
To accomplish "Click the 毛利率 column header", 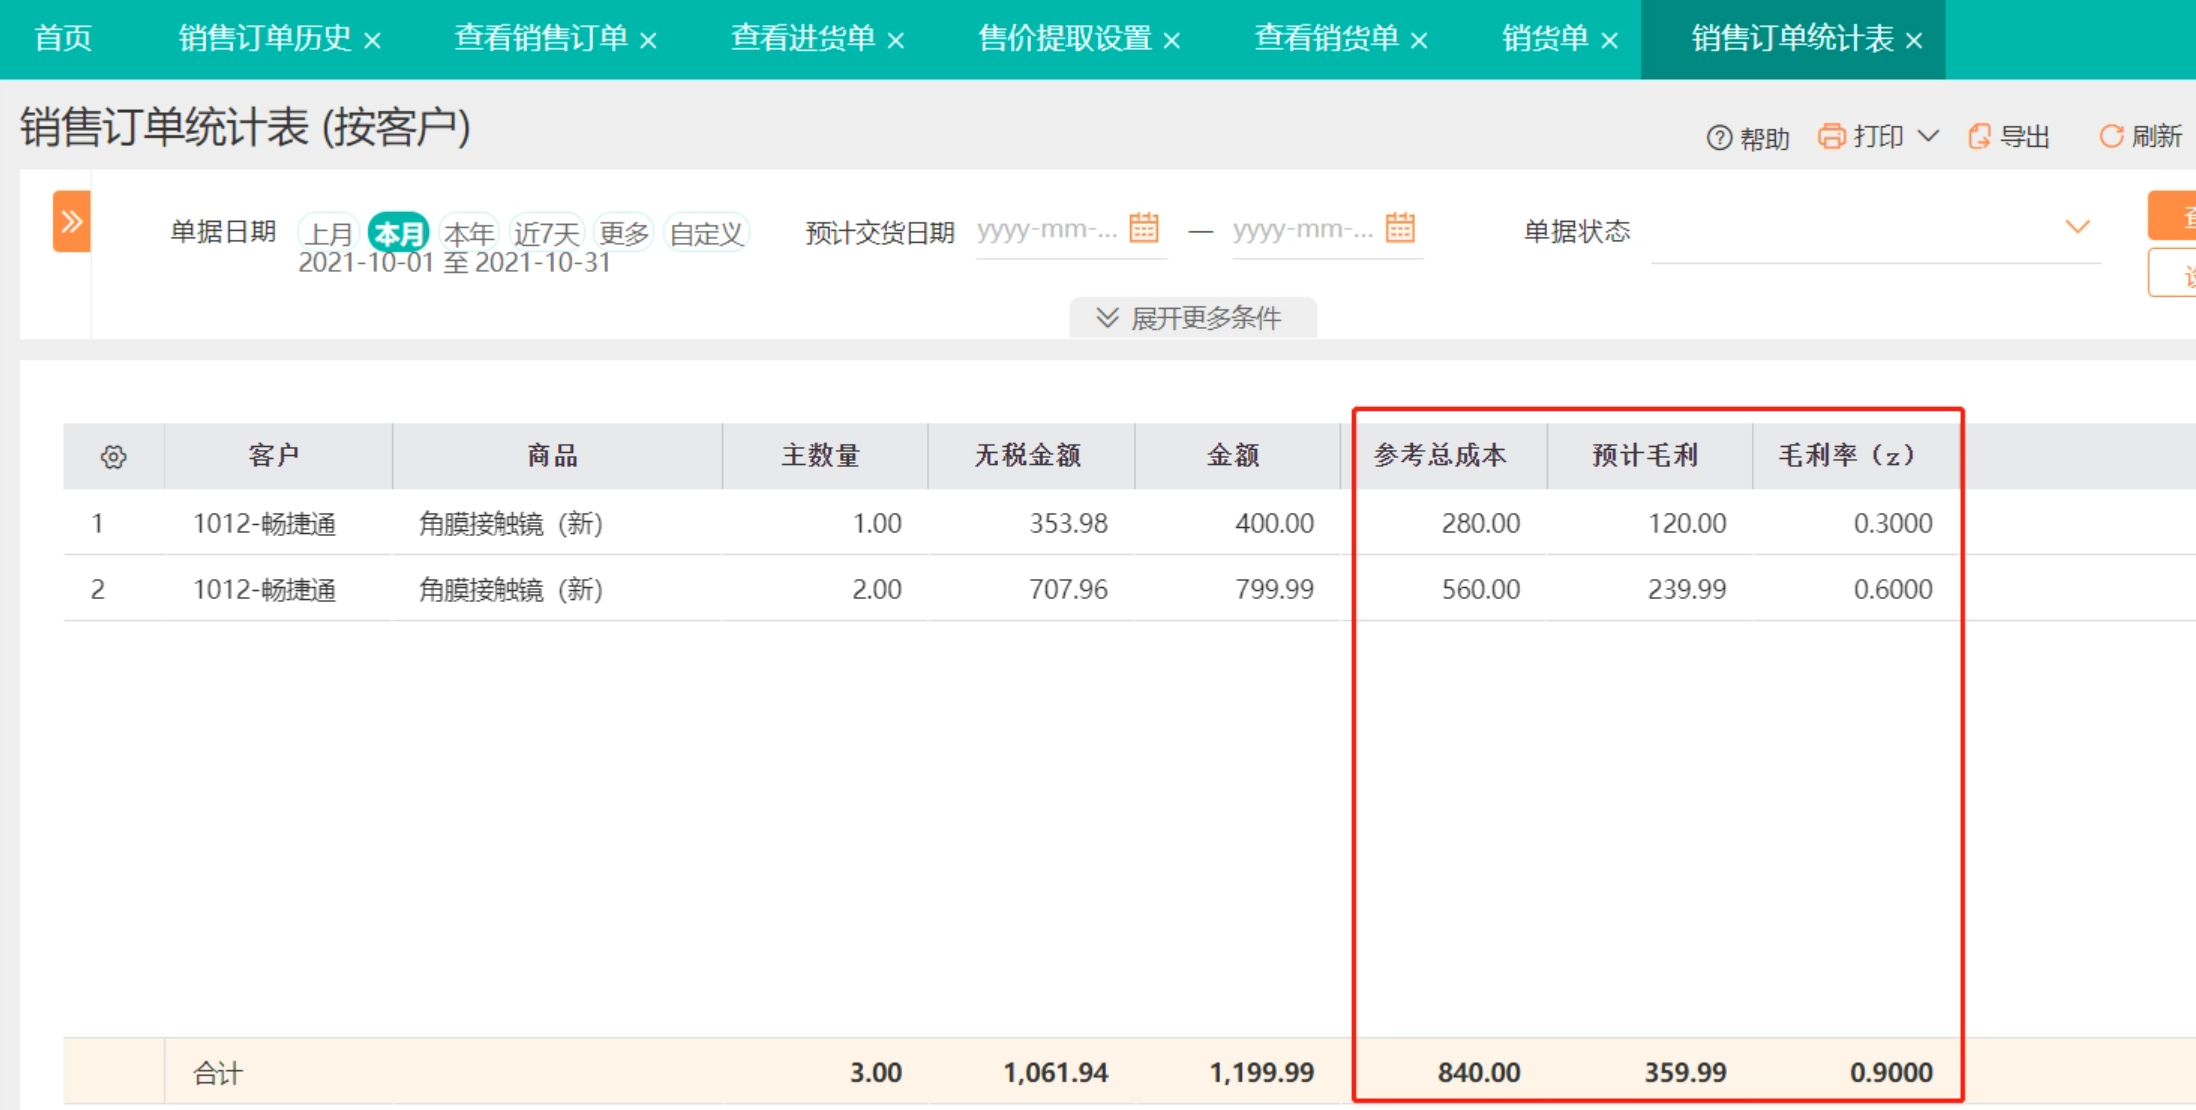I will tap(1846, 456).
